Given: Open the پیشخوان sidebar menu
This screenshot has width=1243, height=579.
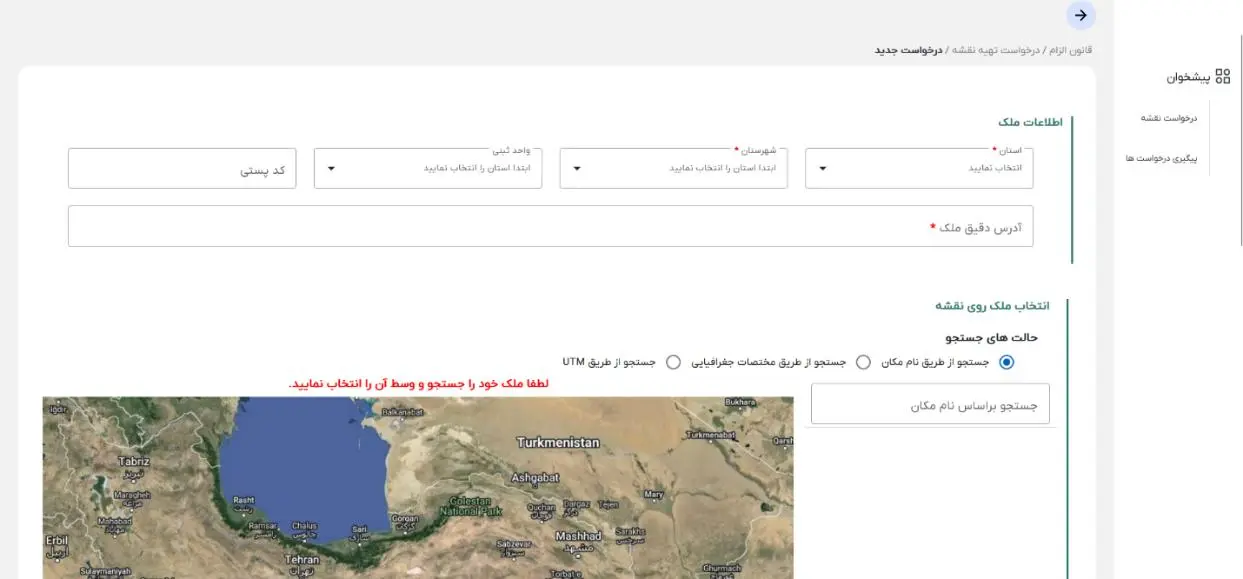Looking at the screenshot, I should click(x=1197, y=76).
